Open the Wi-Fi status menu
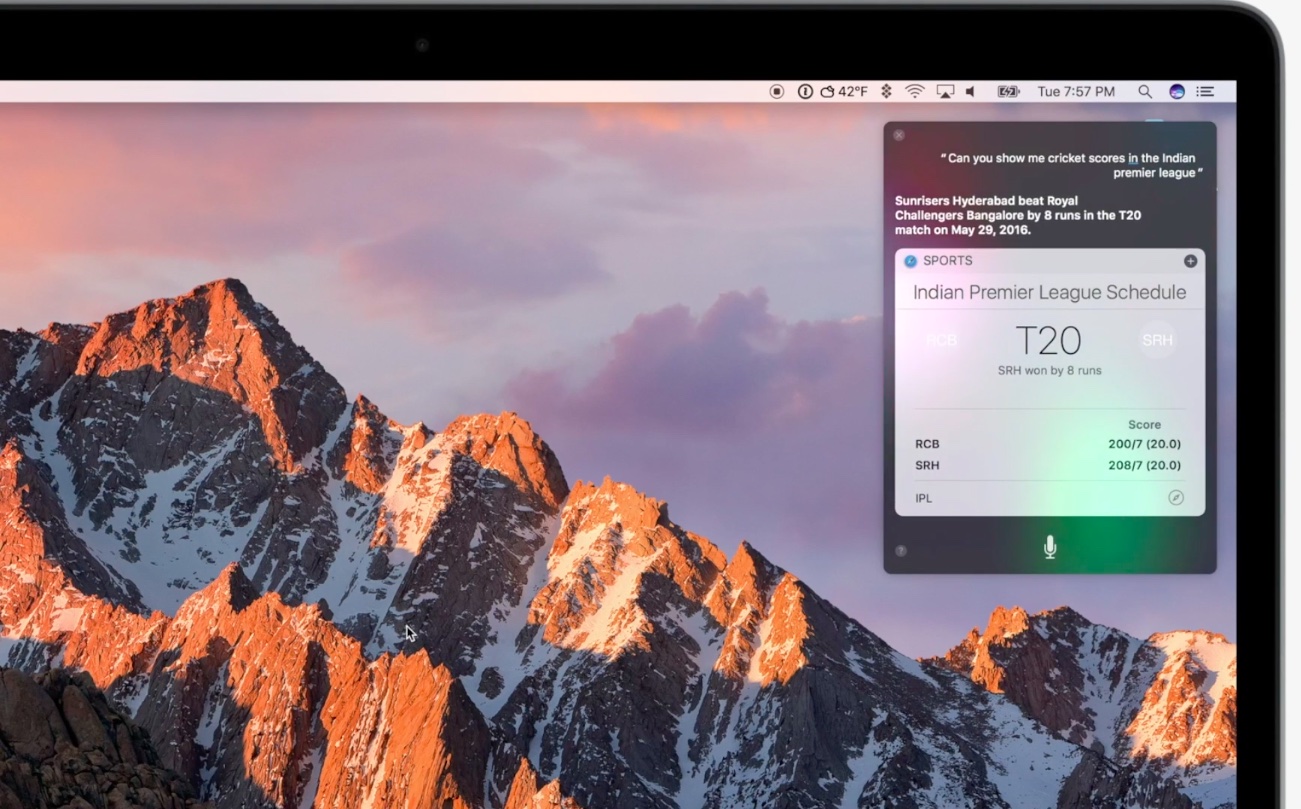This screenshot has height=809, width=1301. click(x=915, y=91)
